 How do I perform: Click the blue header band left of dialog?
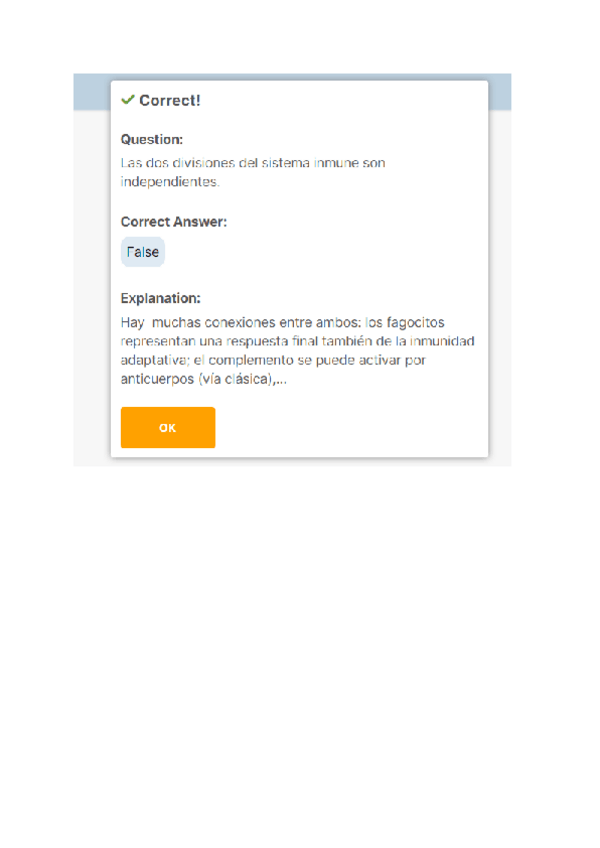tap(92, 92)
